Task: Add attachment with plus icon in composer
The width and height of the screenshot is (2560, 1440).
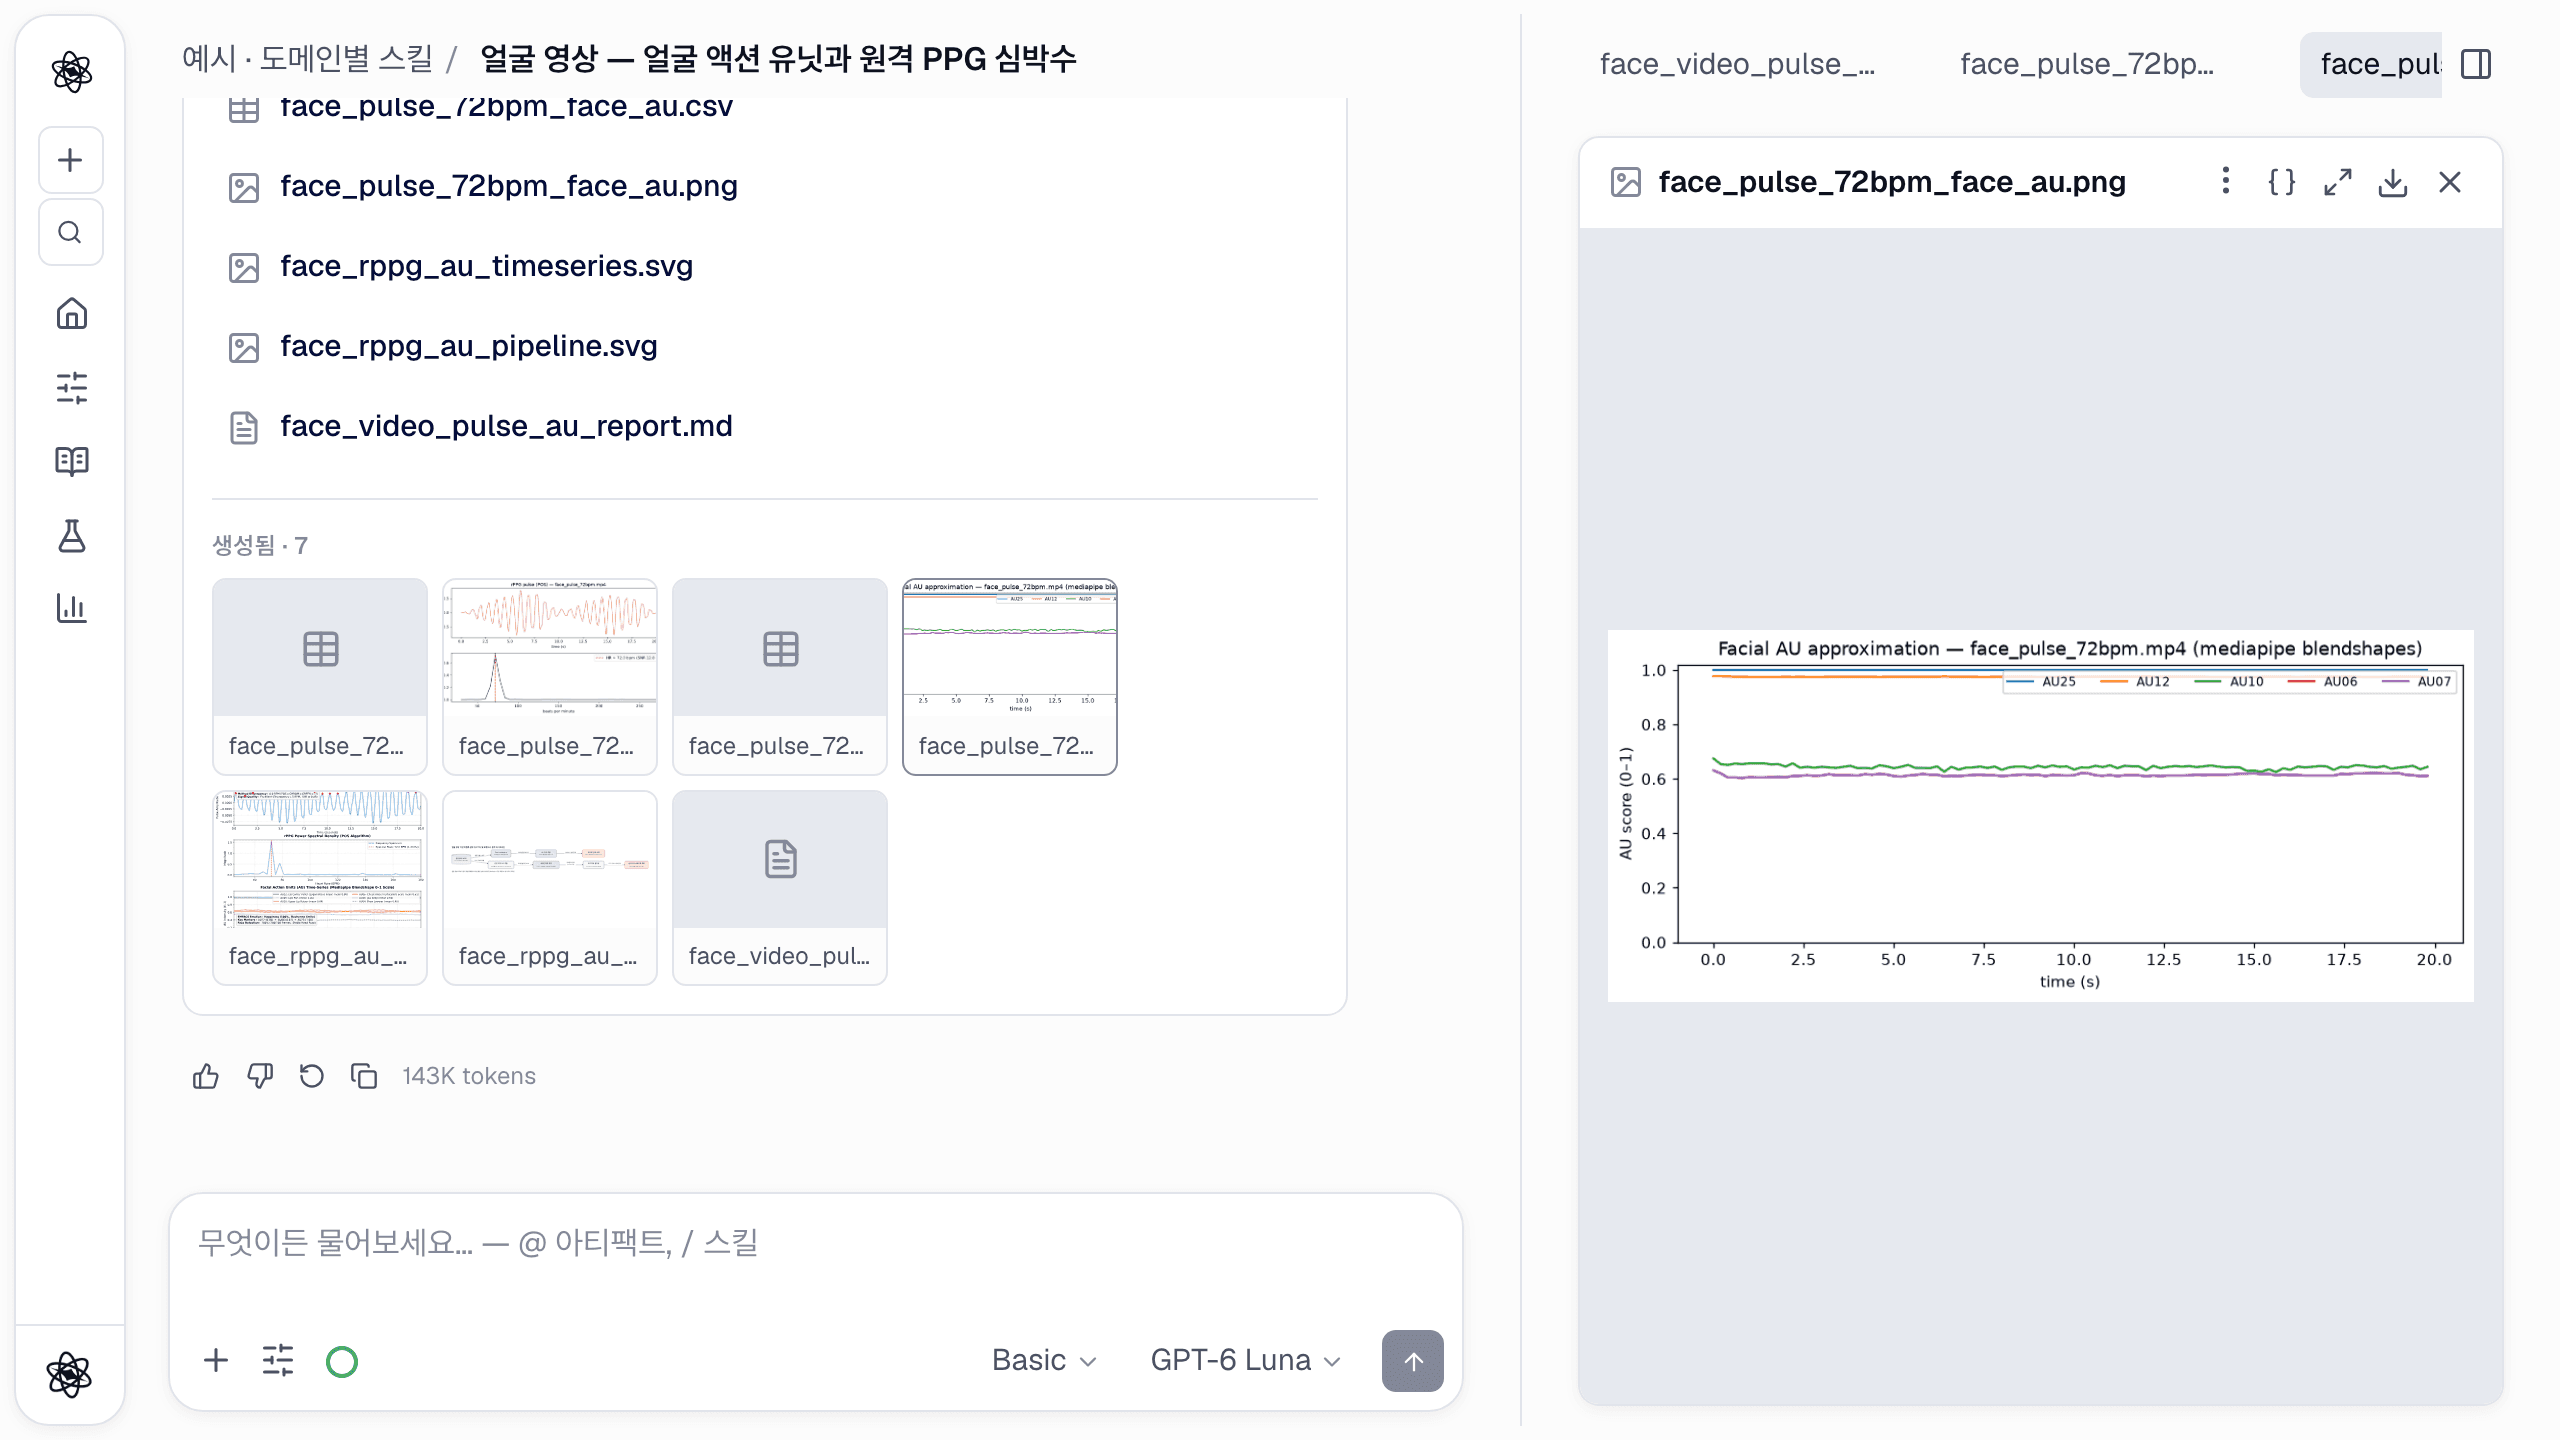Action: pos(216,1360)
